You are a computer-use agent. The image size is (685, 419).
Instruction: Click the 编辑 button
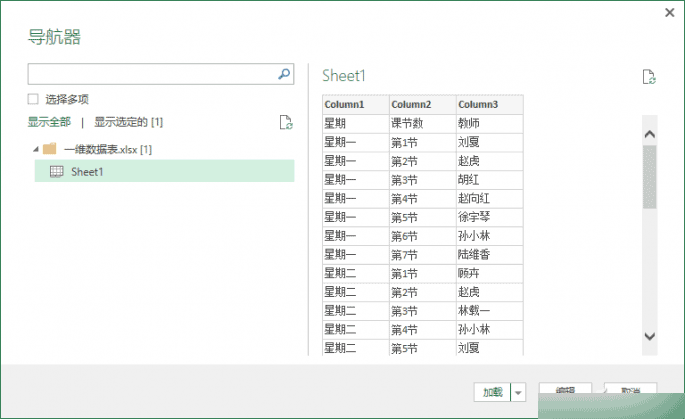(x=564, y=392)
